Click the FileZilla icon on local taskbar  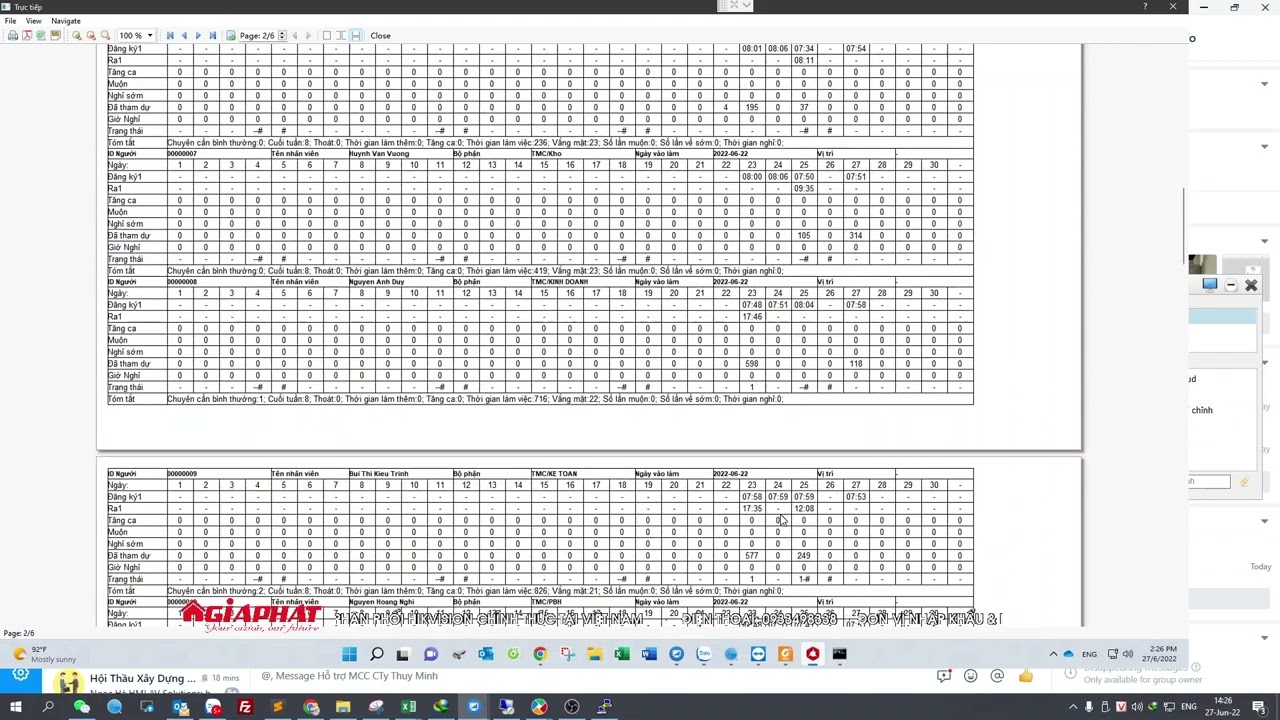click(x=245, y=707)
